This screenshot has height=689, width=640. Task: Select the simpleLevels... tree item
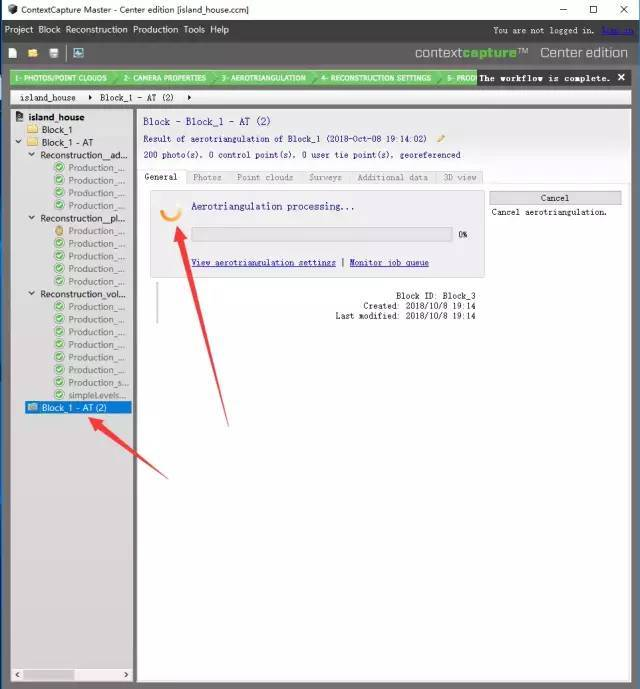pyautogui.click(x=97, y=395)
